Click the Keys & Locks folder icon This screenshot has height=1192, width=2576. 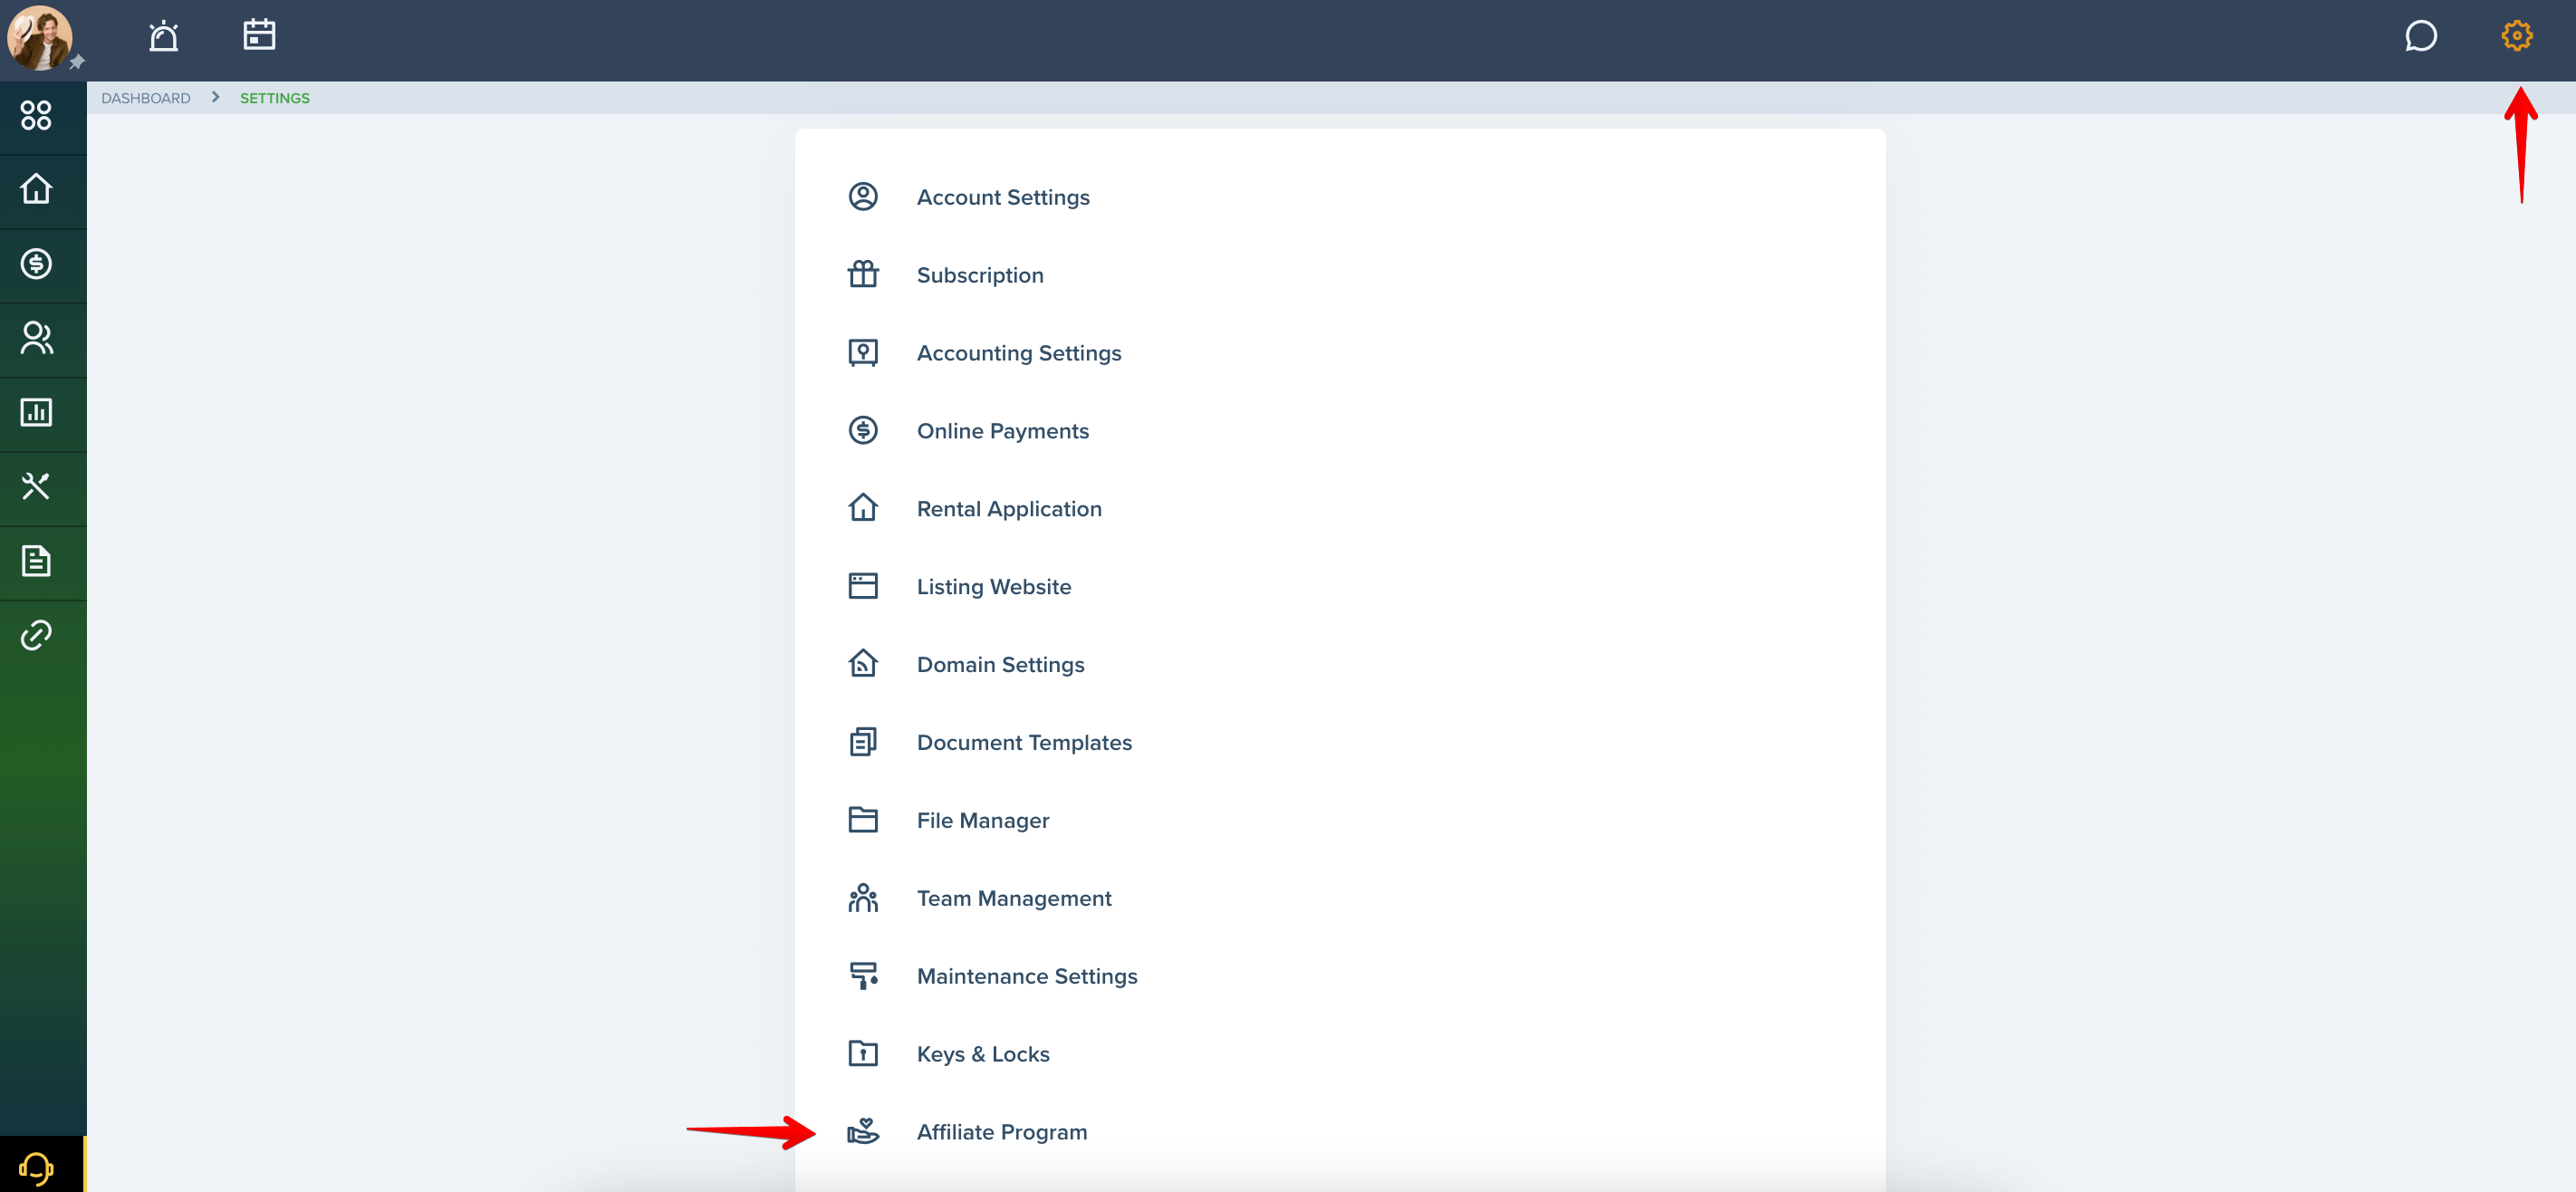pos(863,1053)
